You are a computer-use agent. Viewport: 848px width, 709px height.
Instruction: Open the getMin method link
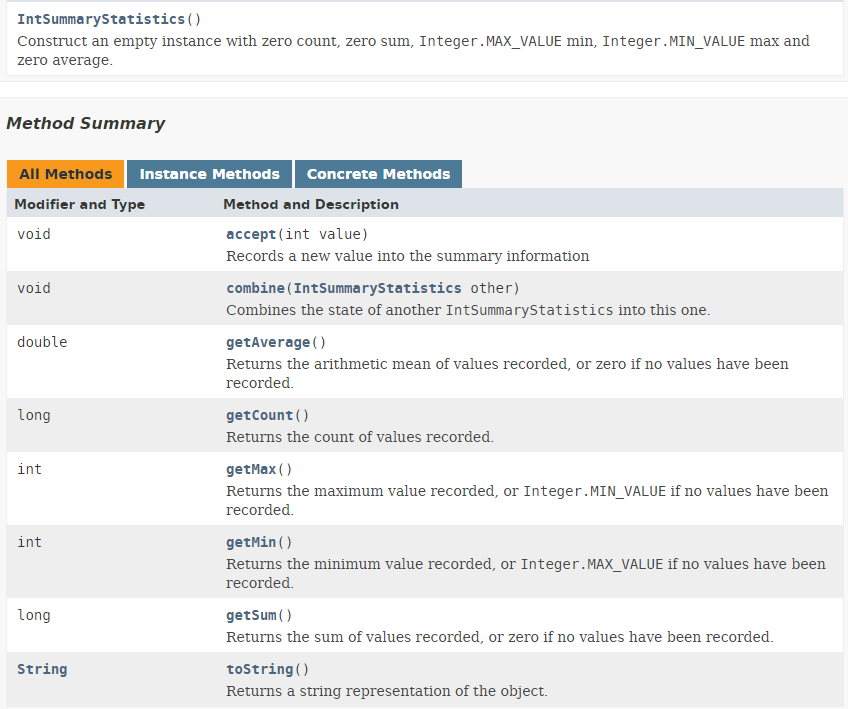251,542
